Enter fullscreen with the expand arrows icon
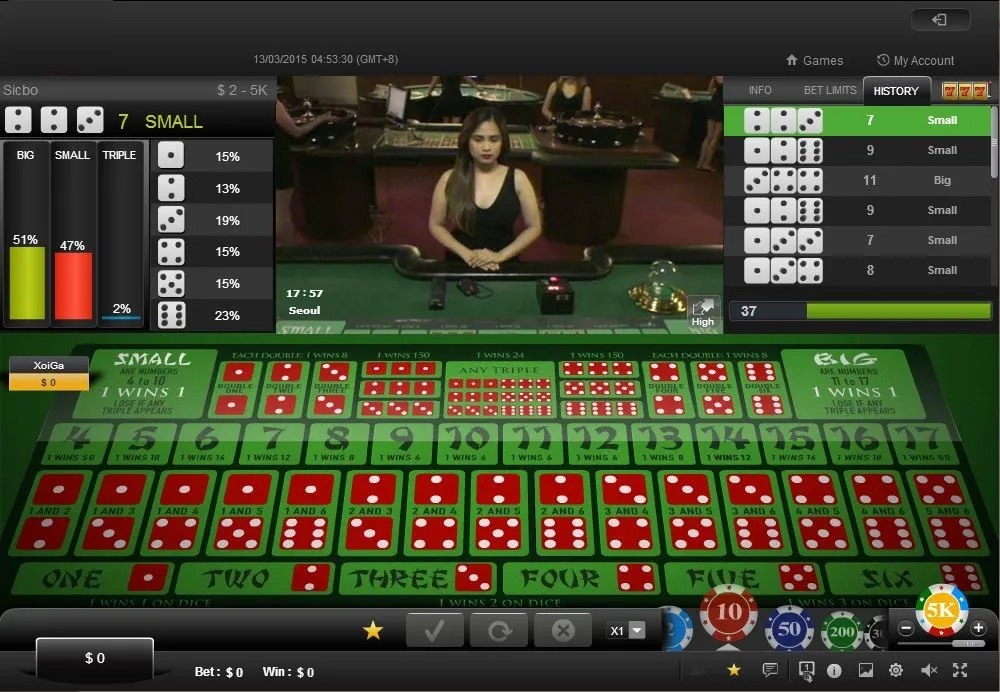Screen dimensions: 1000x692 coord(960,670)
